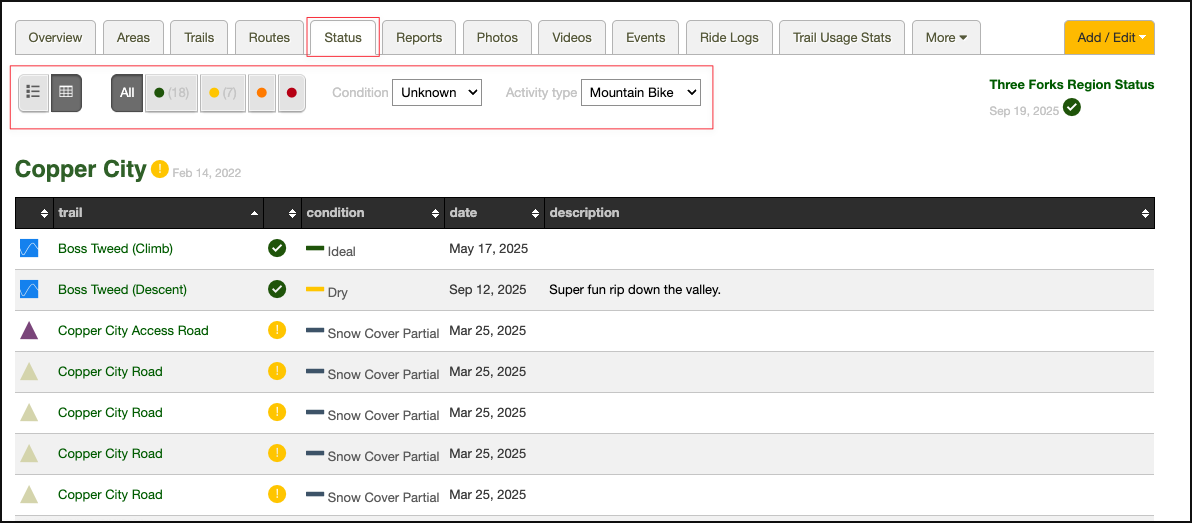Click yellow warning icon next to Copper City heading
Viewport: 1192px width, 523px height.
pyautogui.click(x=160, y=170)
